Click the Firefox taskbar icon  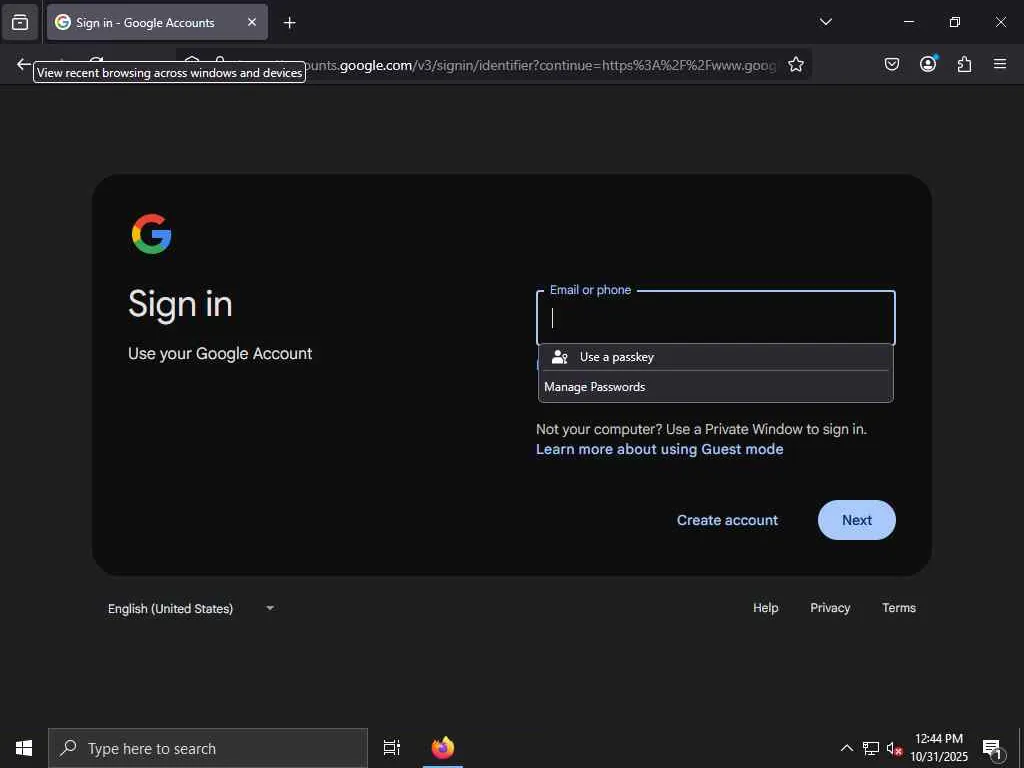coord(443,748)
